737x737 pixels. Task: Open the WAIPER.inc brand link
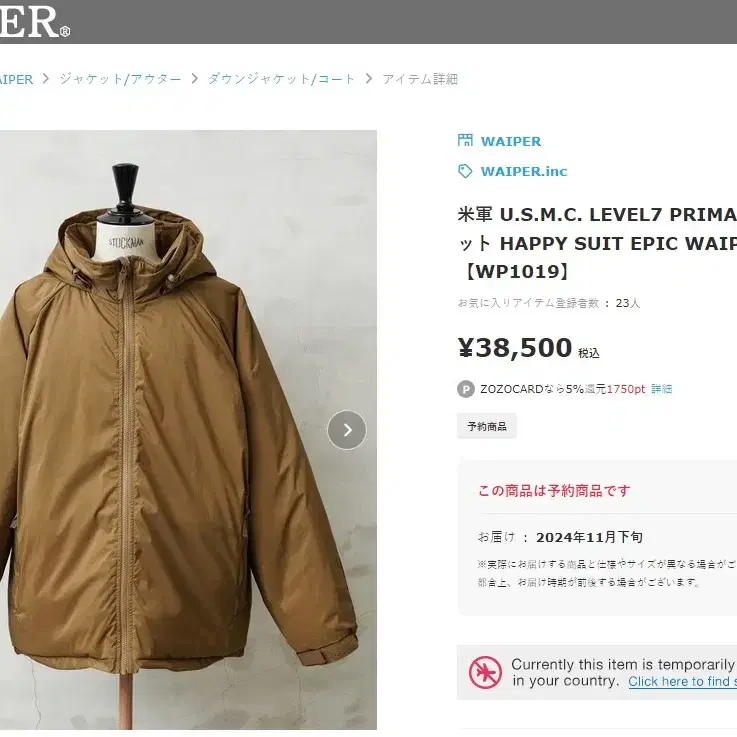coord(524,172)
